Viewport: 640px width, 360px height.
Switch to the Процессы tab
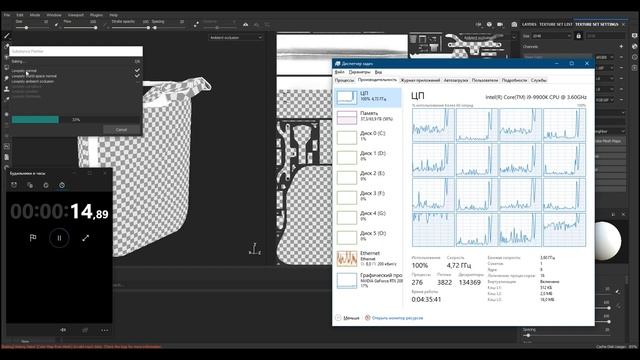click(x=344, y=80)
